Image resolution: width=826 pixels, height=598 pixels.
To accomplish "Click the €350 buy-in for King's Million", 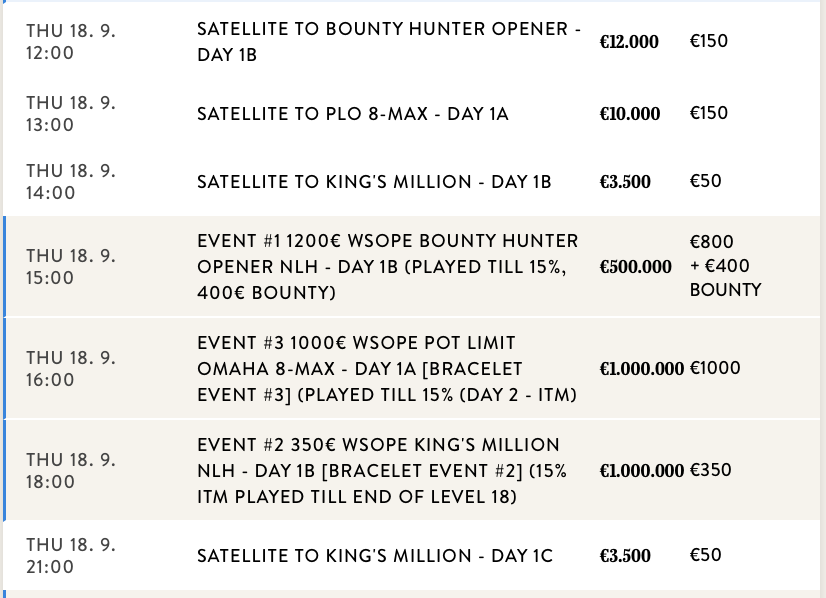I will pos(709,470).
